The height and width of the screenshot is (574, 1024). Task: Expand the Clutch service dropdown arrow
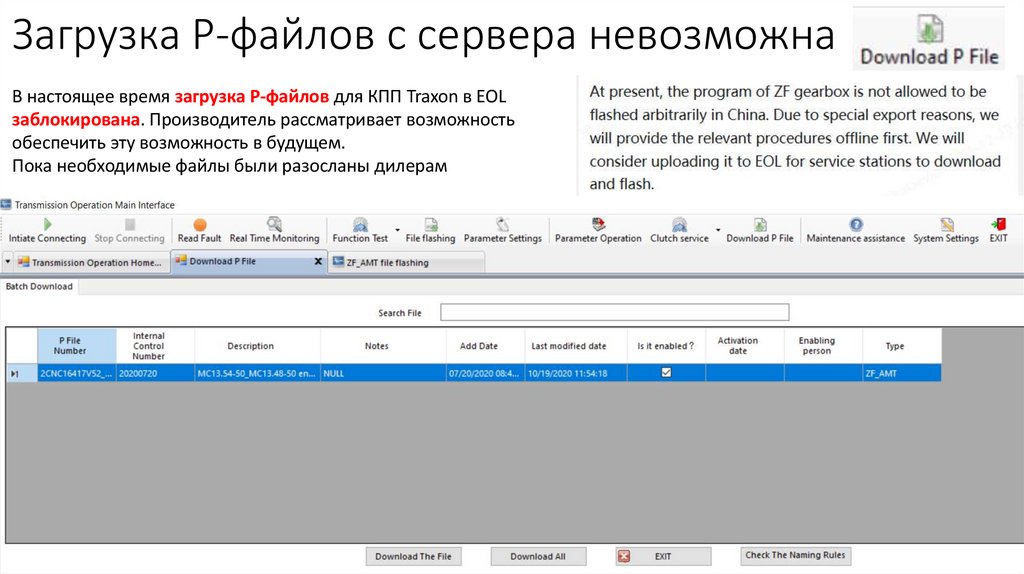(x=718, y=230)
